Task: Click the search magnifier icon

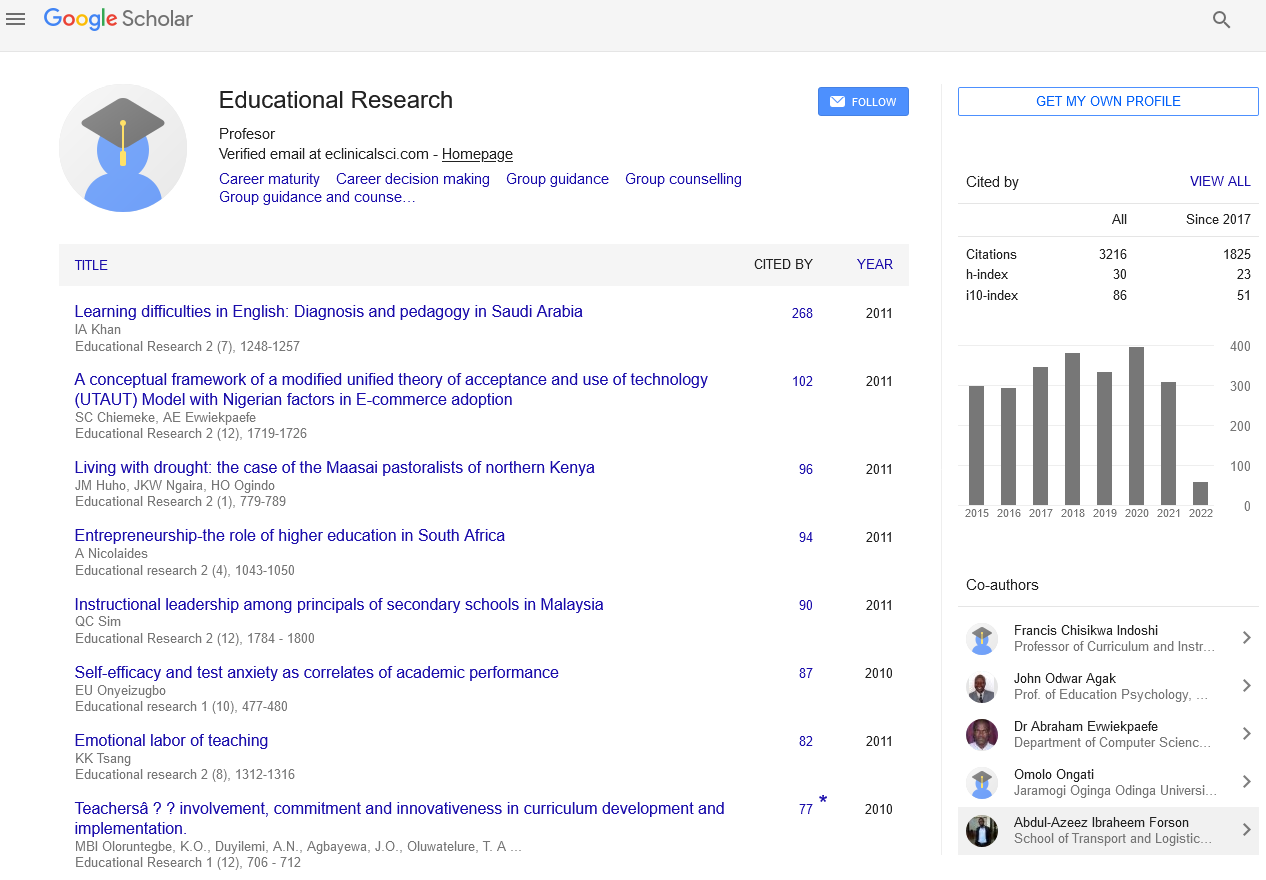Action: (1221, 20)
